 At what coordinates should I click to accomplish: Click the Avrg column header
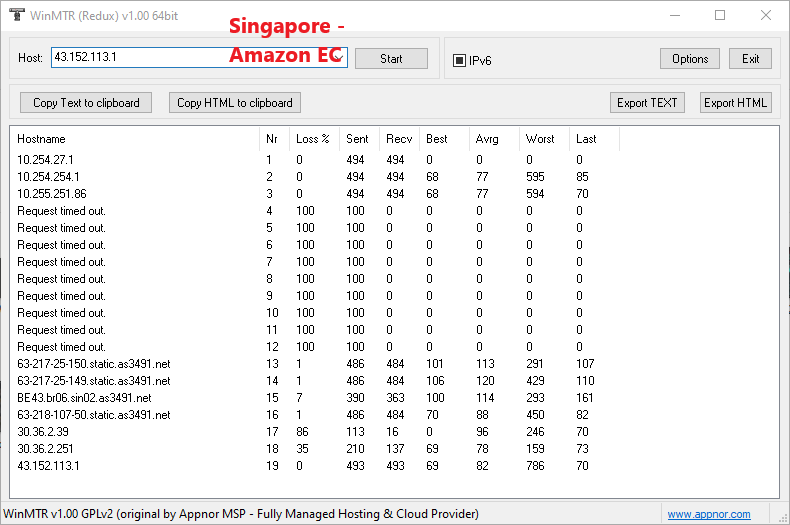(x=494, y=139)
